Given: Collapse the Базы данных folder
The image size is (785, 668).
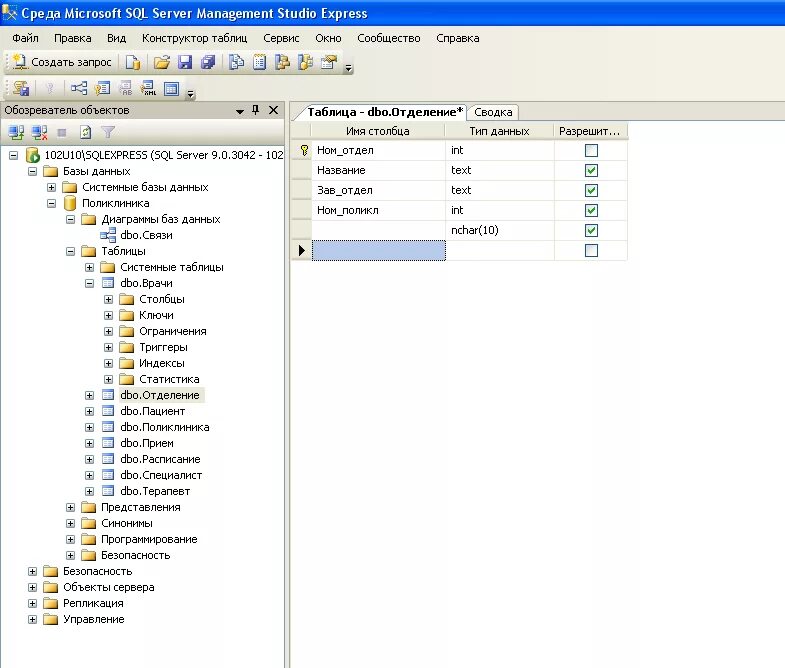Looking at the screenshot, I should pyautogui.click(x=33, y=171).
